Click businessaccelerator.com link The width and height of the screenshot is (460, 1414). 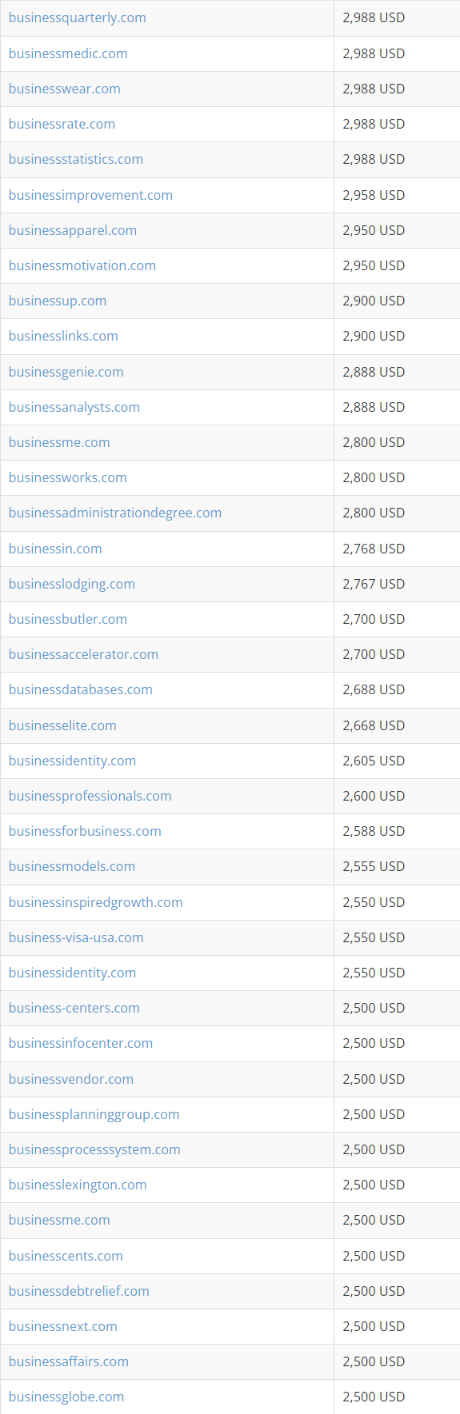coord(83,654)
